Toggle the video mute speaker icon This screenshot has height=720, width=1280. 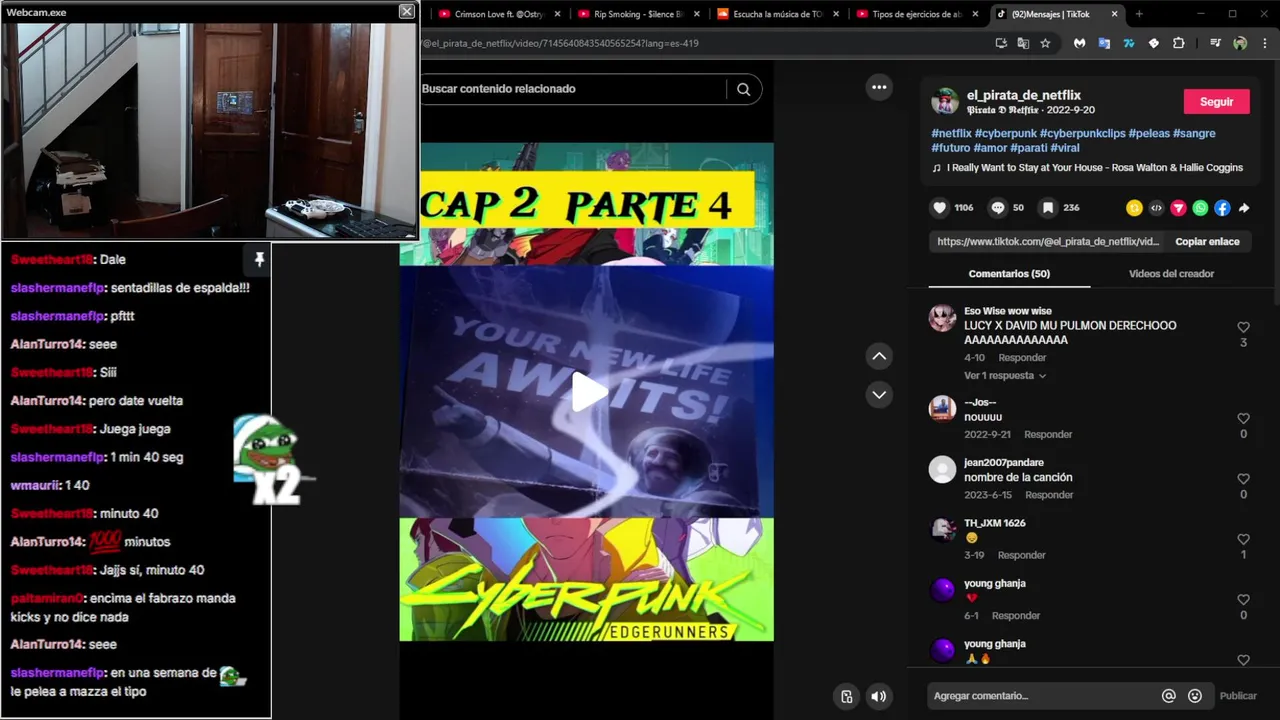pyautogui.click(x=878, y=697)
